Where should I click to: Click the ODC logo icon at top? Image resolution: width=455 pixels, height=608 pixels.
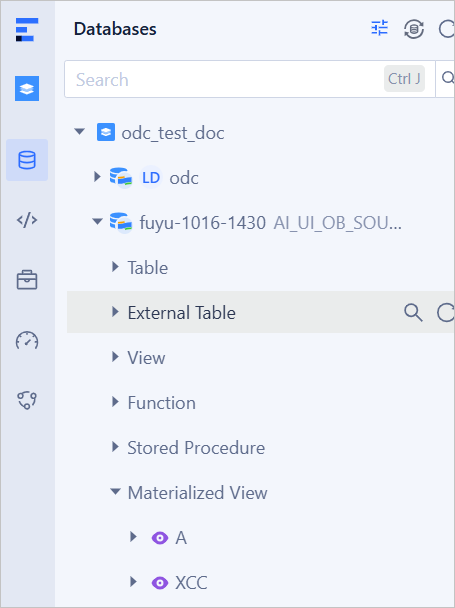tap(27, 29)
